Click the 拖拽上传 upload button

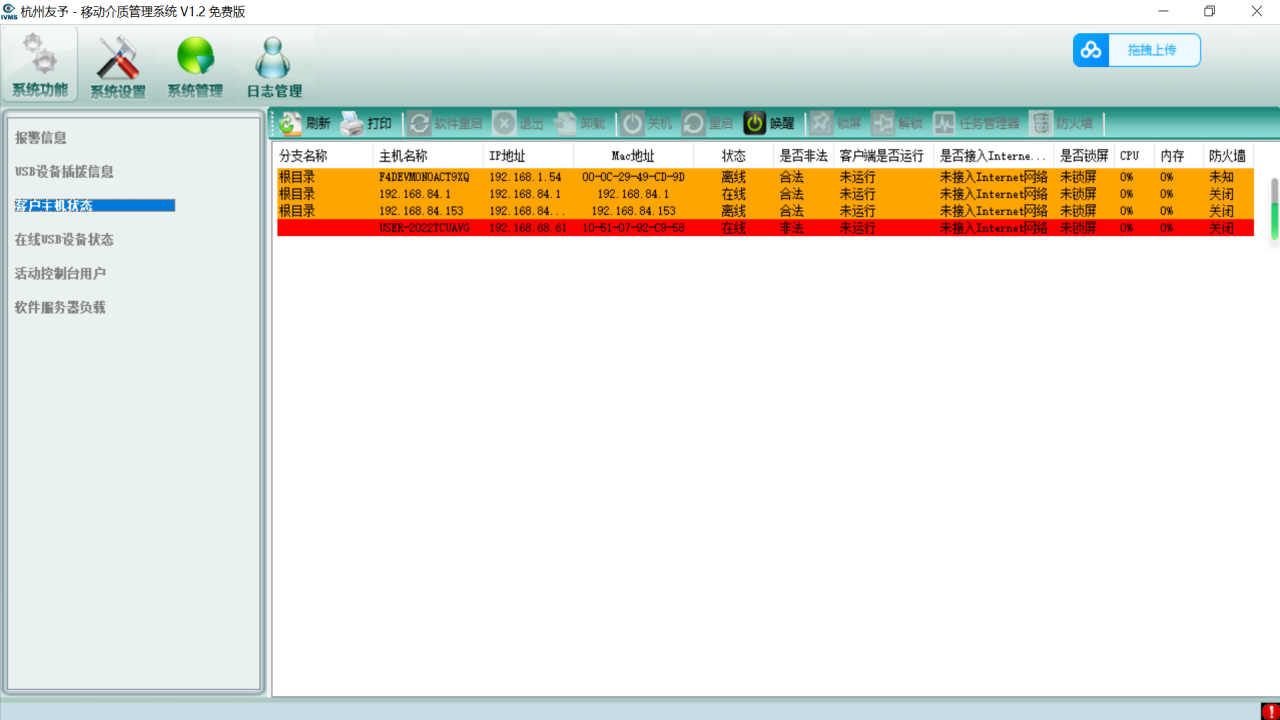1137,50
